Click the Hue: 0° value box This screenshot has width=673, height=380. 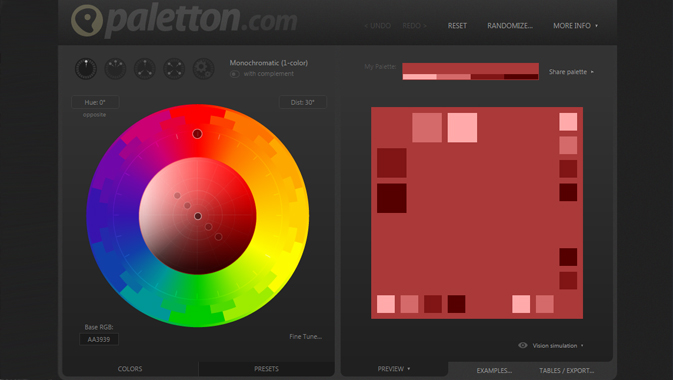[95, 102]
